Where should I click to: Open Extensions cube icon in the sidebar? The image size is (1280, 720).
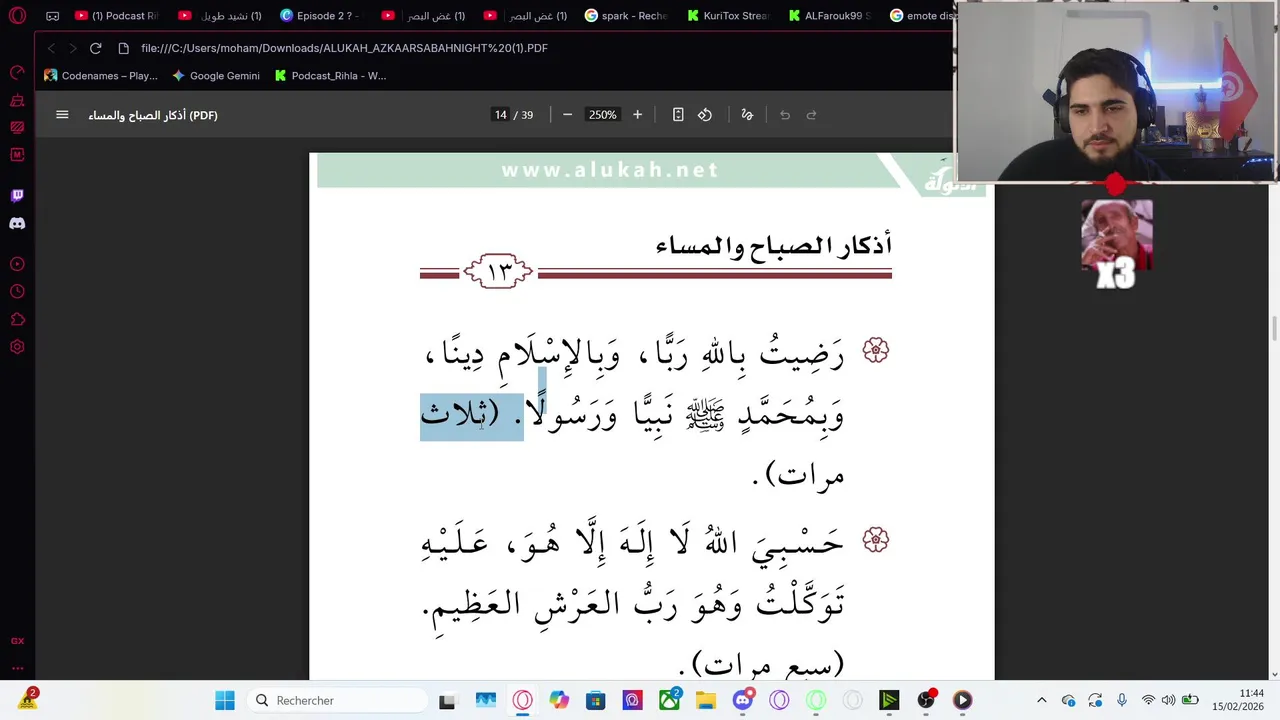tap(17, 320)
